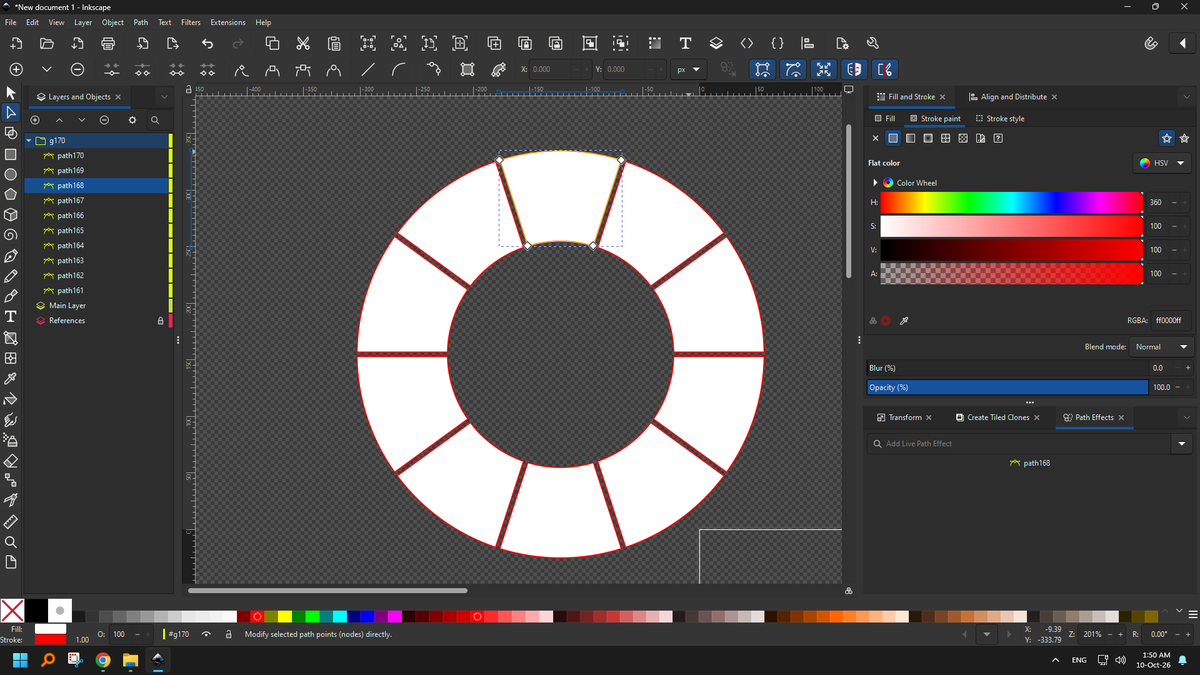The width and height of the screenshot is (1200, 675).
Task: Select the Selector arrow tool
Action: point(11,93)
